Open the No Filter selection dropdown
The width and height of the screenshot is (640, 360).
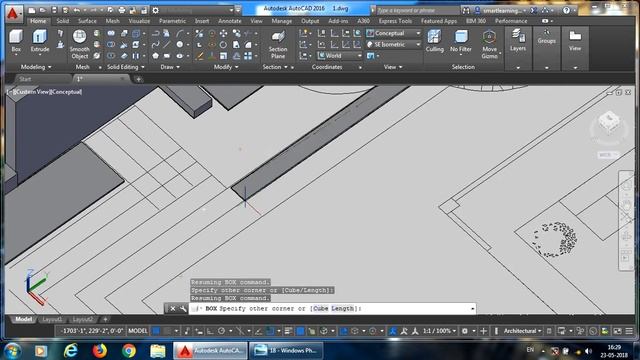461,41
